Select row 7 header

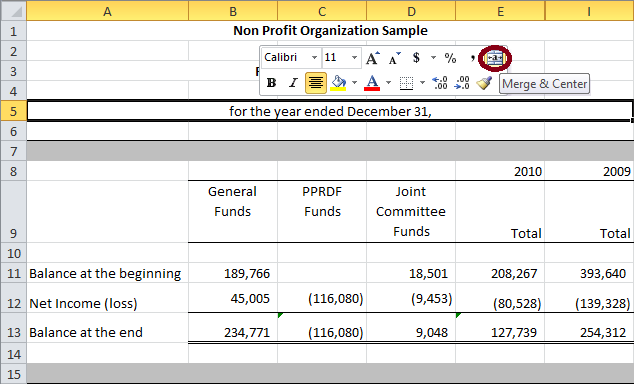pos(13,151)
